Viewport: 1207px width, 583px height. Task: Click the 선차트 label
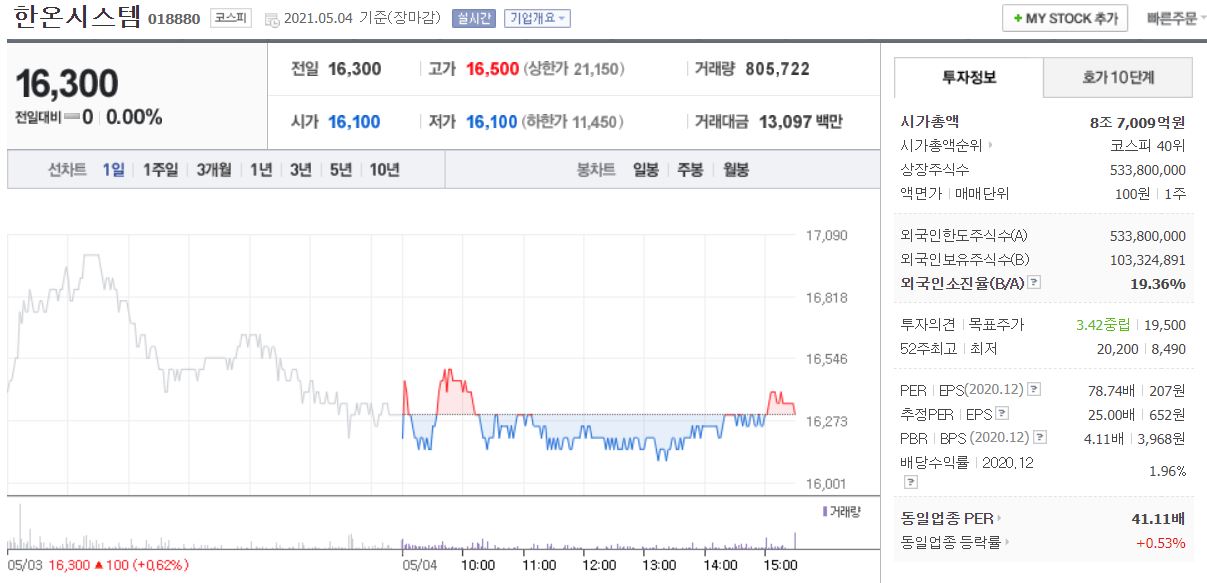tap(66, 170)
